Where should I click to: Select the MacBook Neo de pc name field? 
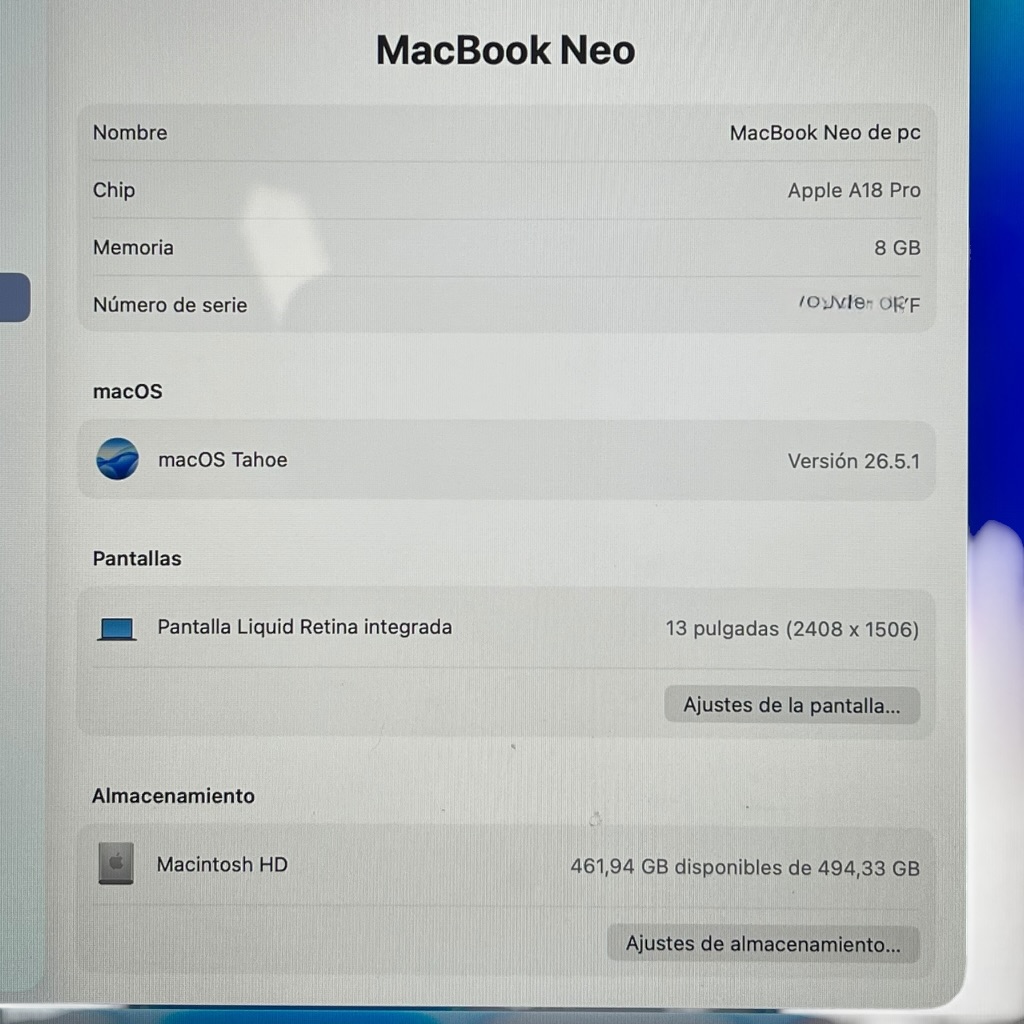[x=825, y=133]
